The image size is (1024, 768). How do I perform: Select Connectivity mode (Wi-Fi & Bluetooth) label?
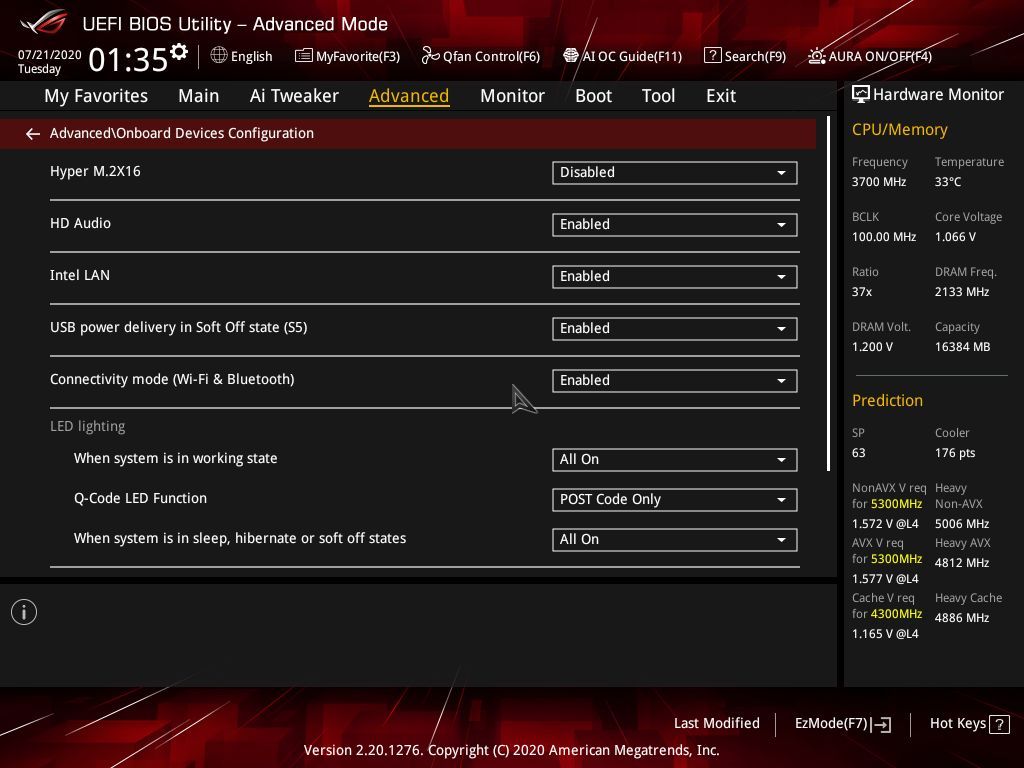(x=172, y=379)
